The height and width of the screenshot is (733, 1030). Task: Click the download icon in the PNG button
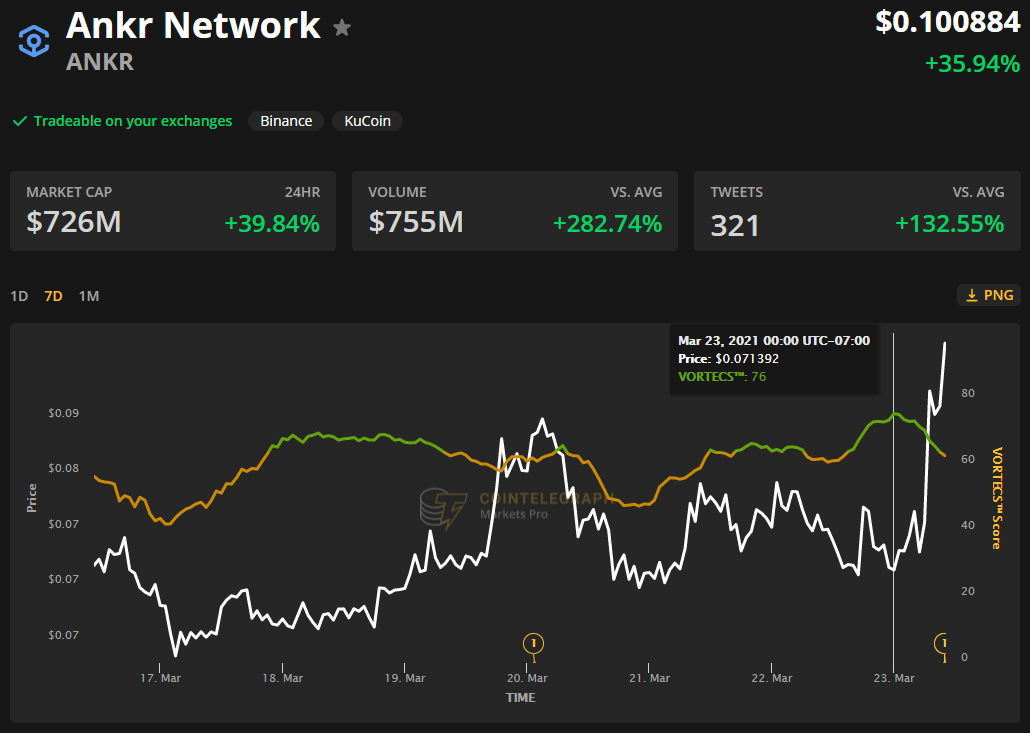[x=972, y=296]
